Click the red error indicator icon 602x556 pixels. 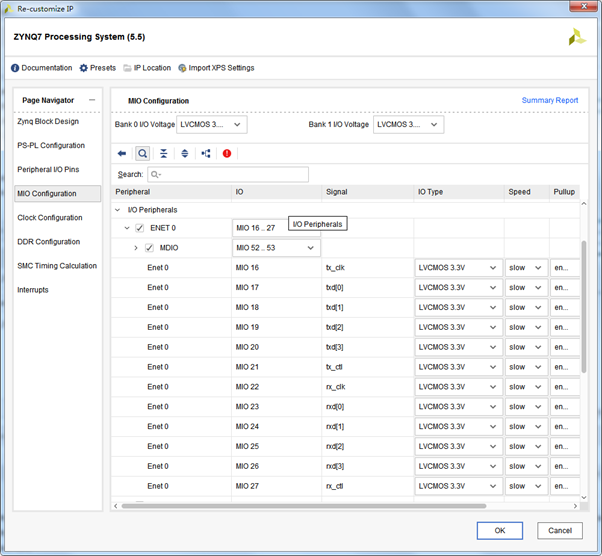coord(227,153)
